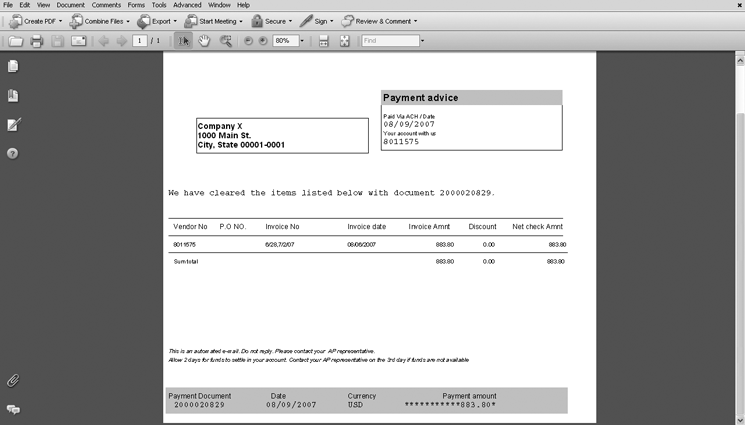The image size is (745, 425).
Task: Click the How To help icon
Action: [x=13, y=154]
